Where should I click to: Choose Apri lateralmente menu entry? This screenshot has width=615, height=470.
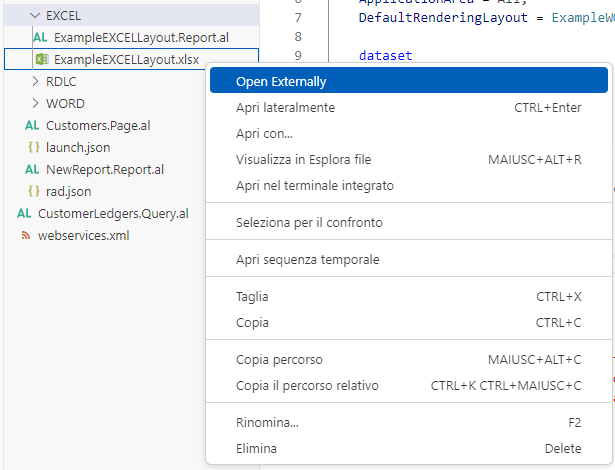tap(409, 107)
